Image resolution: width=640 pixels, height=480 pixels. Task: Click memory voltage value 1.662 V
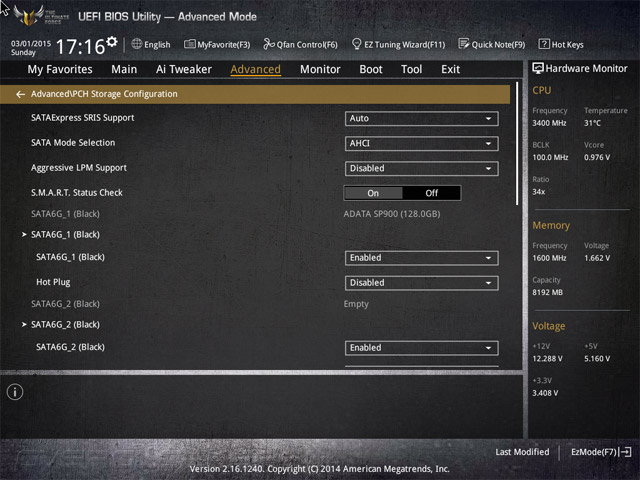point(597,258)
